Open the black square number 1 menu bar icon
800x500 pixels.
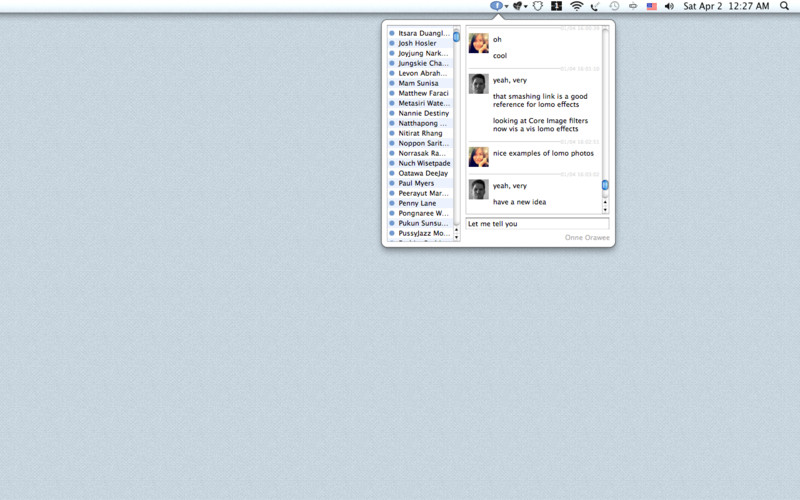click(556, 6)
